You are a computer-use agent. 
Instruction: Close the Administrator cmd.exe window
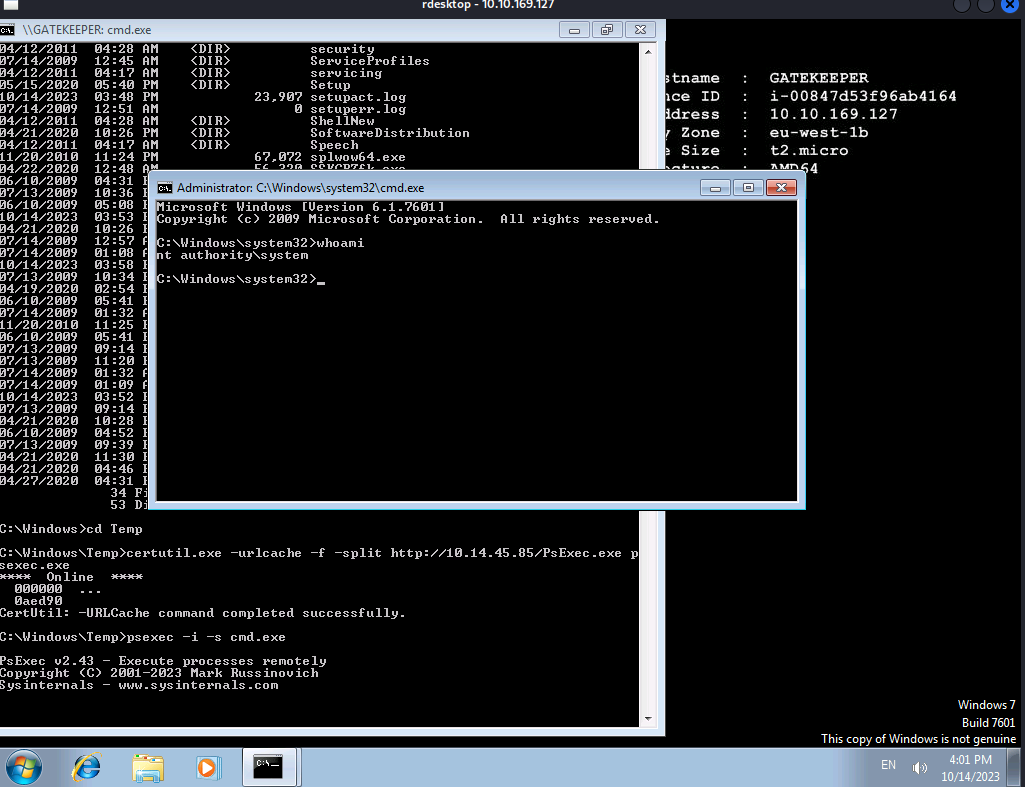coord(781,188)
